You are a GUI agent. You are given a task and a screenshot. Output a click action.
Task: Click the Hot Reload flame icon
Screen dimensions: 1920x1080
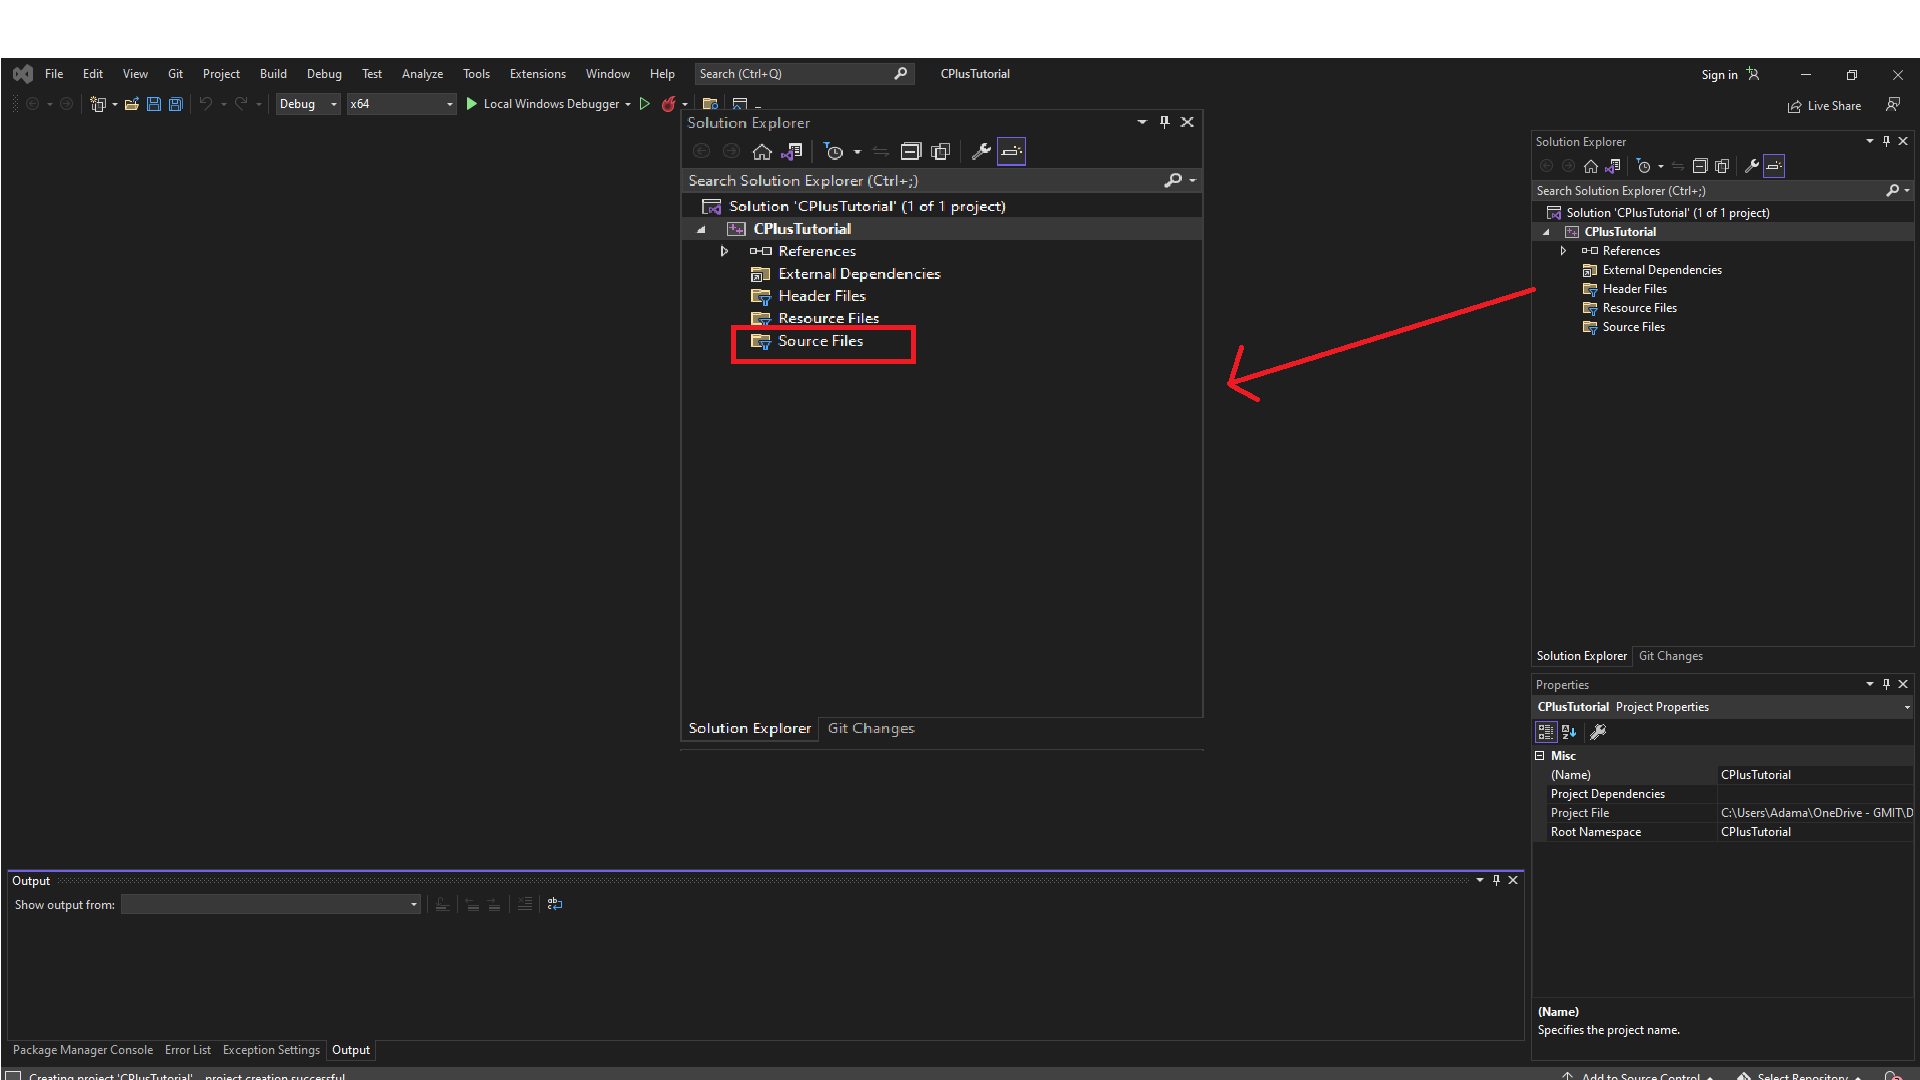tap(668, 104)
